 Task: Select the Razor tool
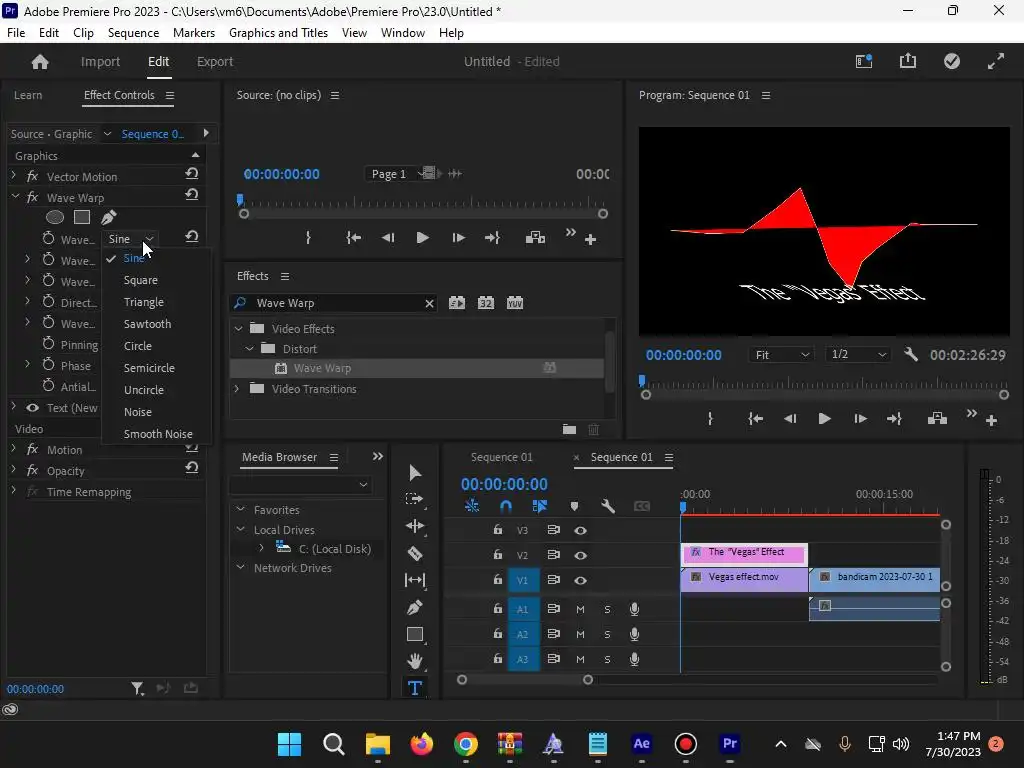pos(415,554)
